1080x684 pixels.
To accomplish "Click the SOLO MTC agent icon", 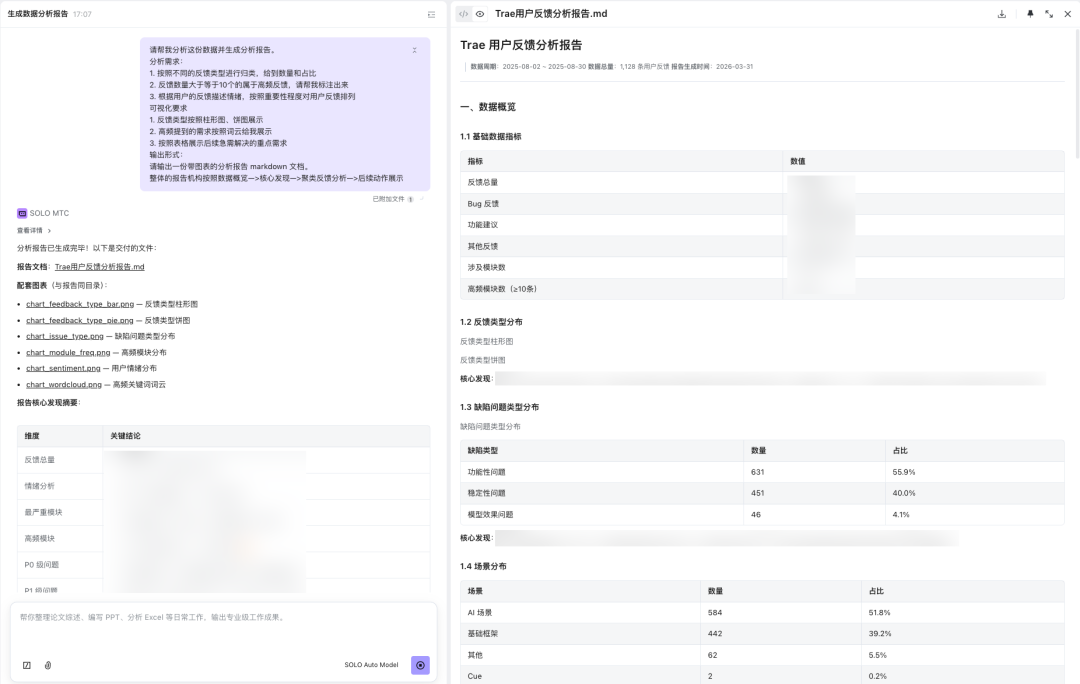I will 21,213.
